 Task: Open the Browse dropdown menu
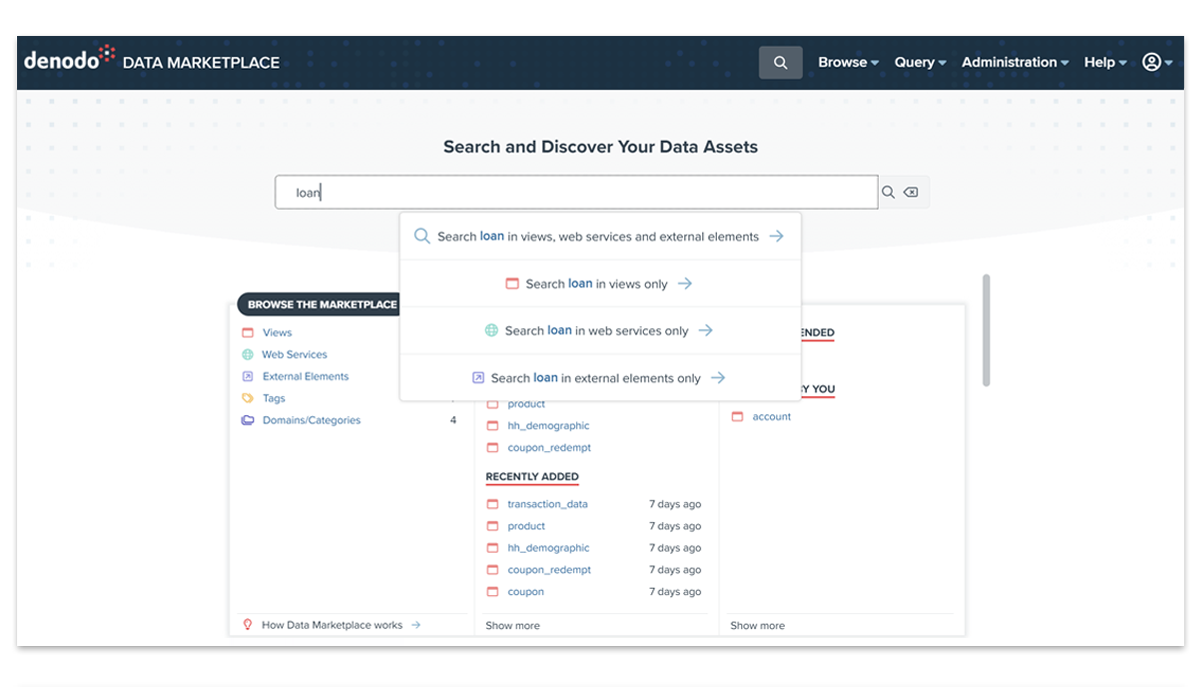pyautogui.click(x=846, y=62)
